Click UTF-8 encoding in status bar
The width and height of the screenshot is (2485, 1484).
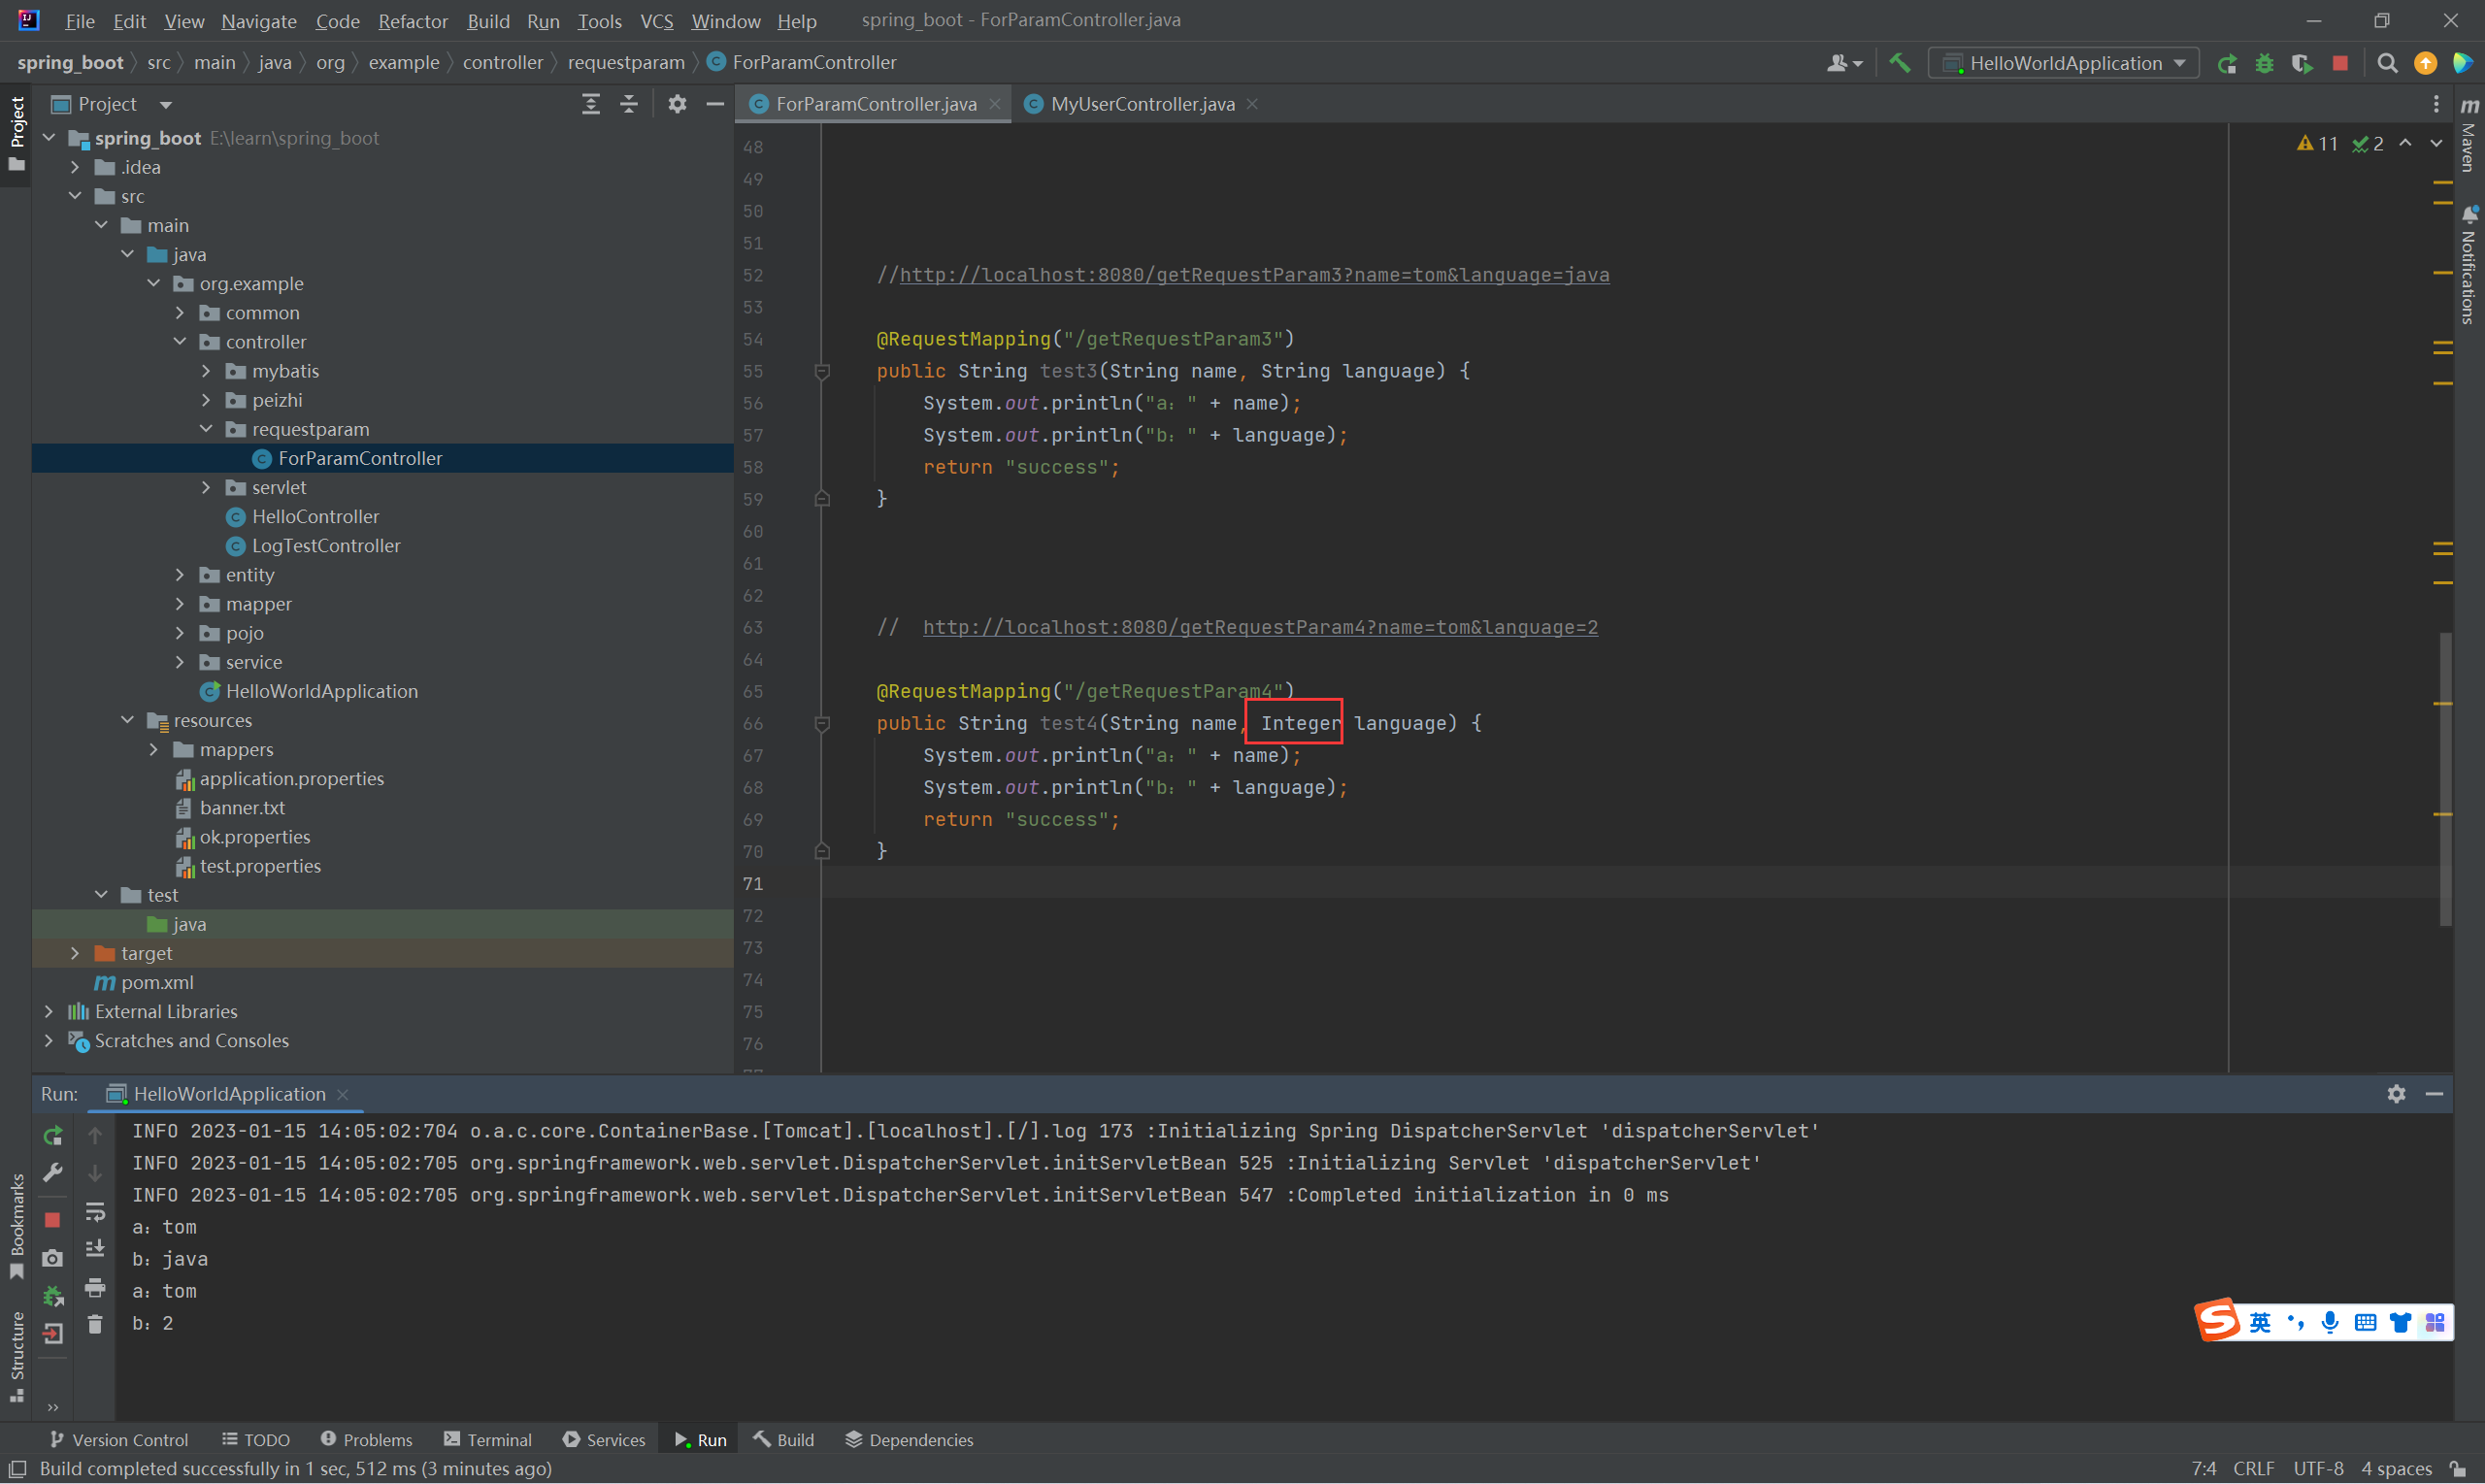click(x=2317, y=1468)
